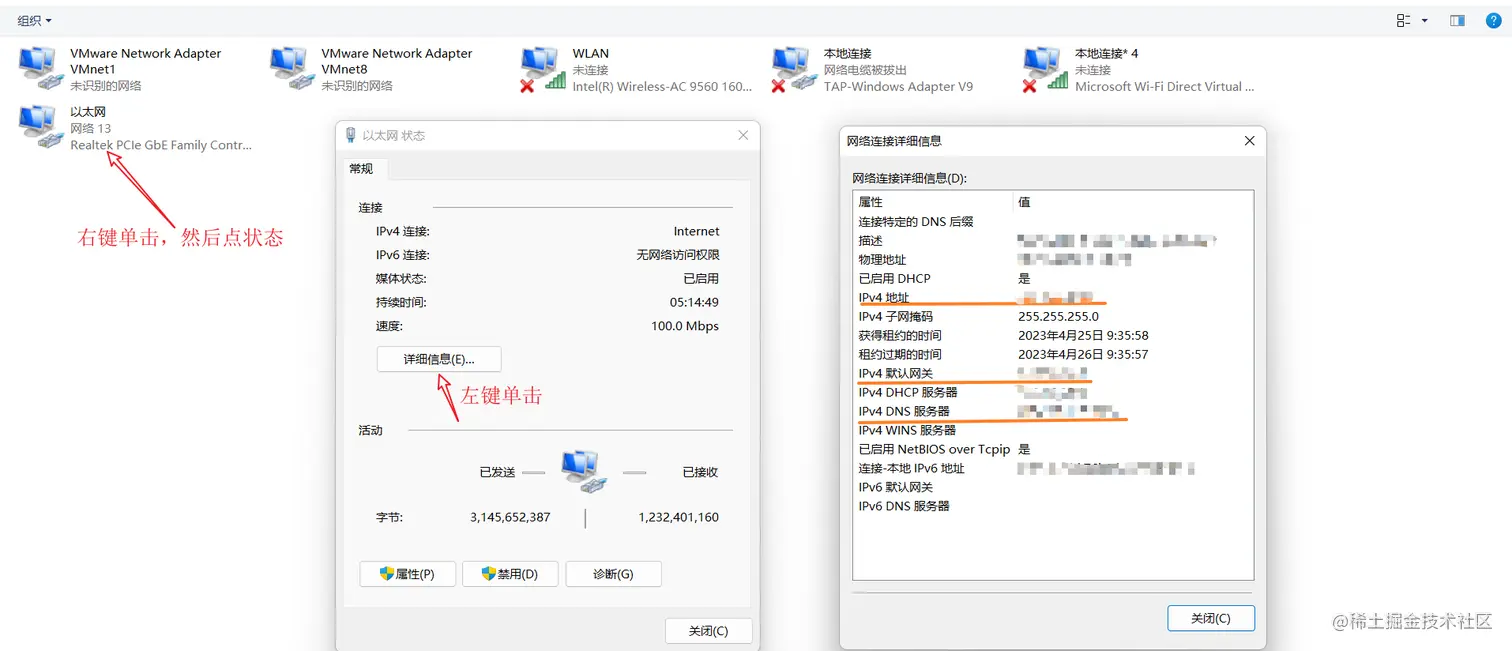Click the Realtek PCIe GbE Family label
1512x651 pixels.
coord(161,145)
